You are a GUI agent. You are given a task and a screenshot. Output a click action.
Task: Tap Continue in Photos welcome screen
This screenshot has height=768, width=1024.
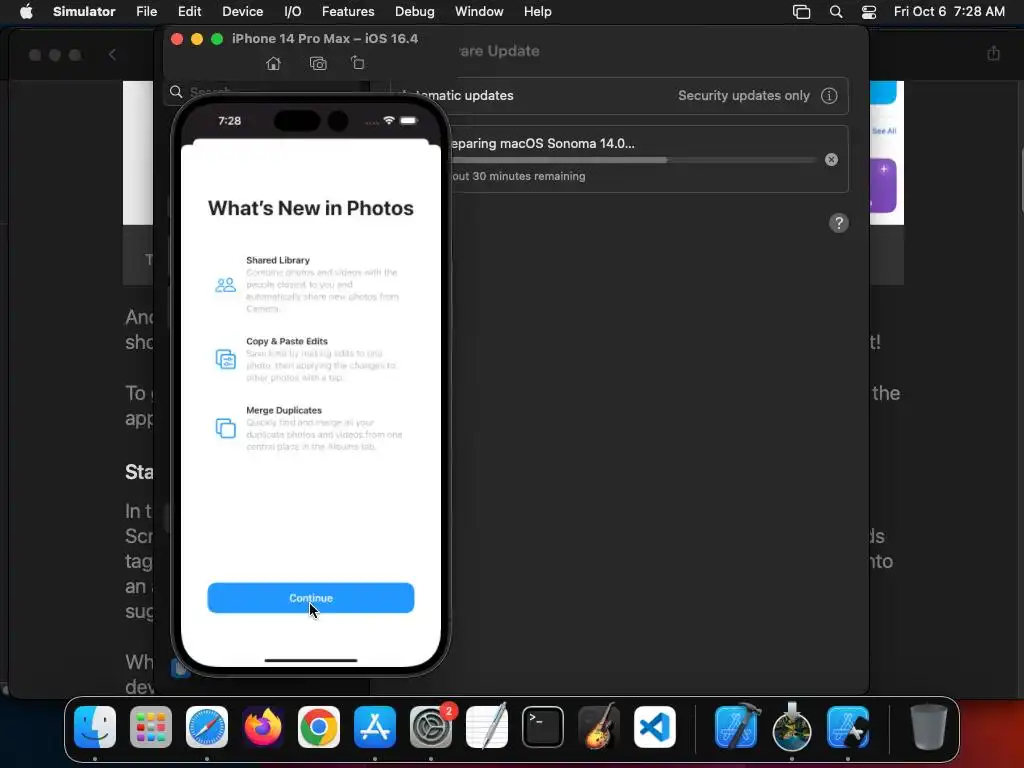(311, 598)
